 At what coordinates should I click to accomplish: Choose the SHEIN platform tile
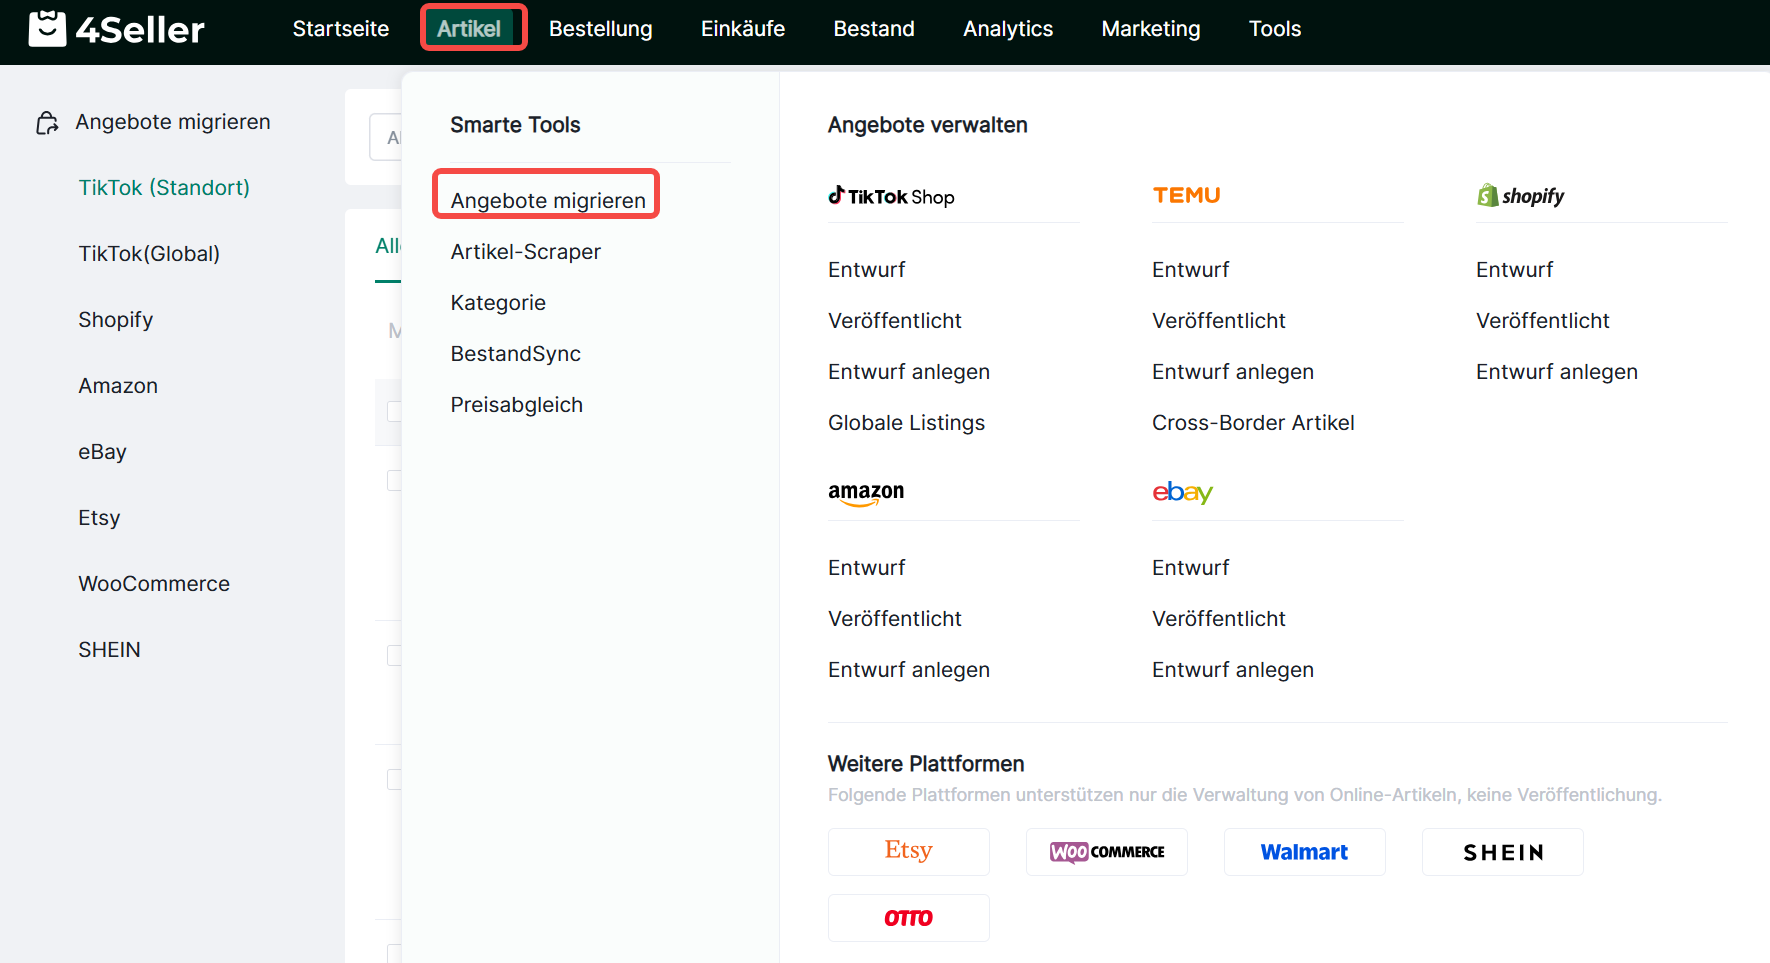(1502, 852)
